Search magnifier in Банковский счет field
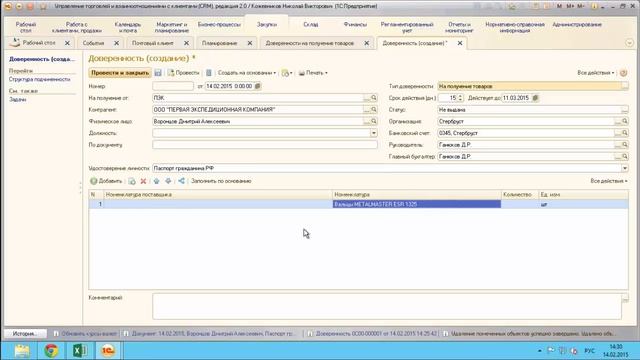Screen dimensions: 640x360 tap(625, 133)
